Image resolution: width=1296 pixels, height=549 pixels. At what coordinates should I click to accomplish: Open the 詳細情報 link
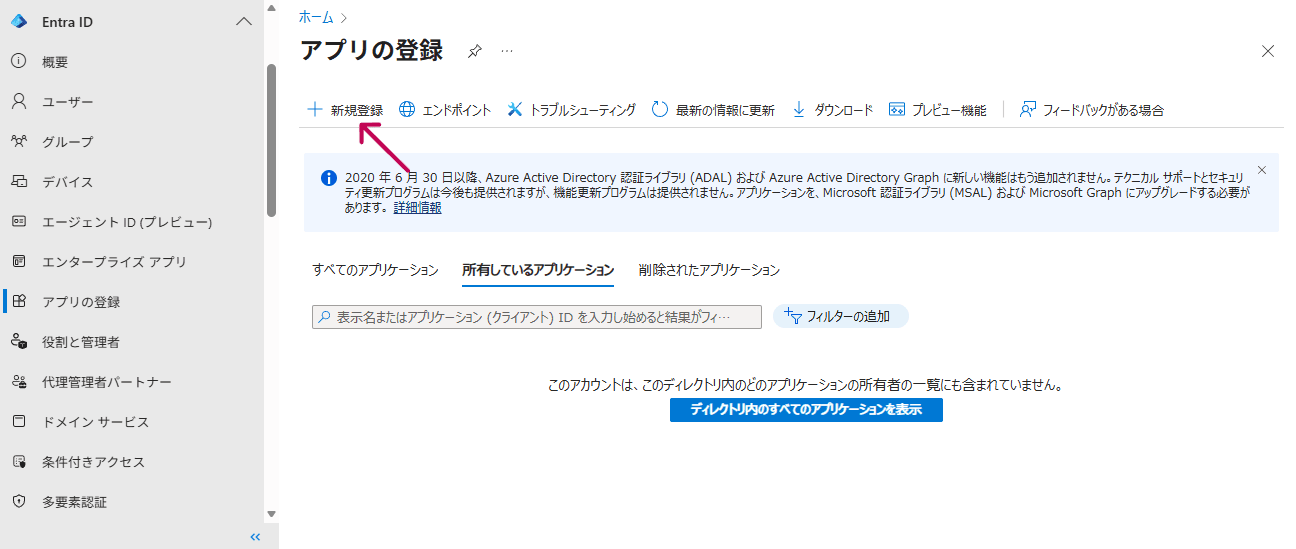click(417, 208)
